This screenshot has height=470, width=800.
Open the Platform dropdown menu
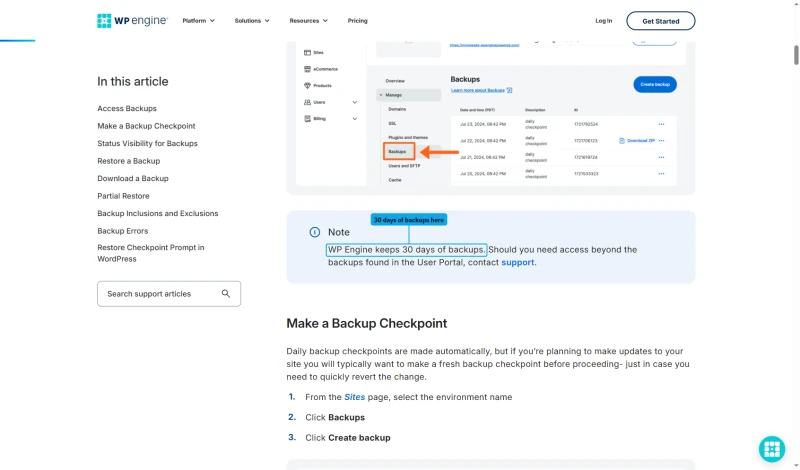(198, 21)
